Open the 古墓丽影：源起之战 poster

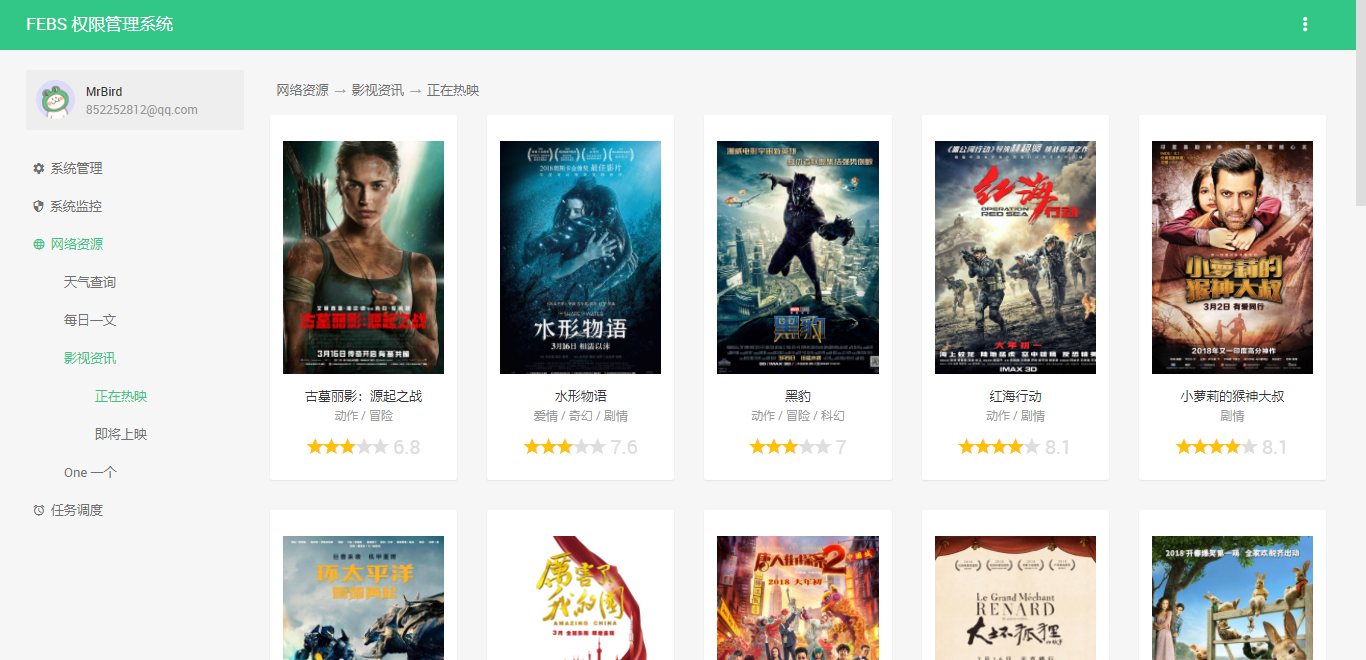(x=364, y=257)
